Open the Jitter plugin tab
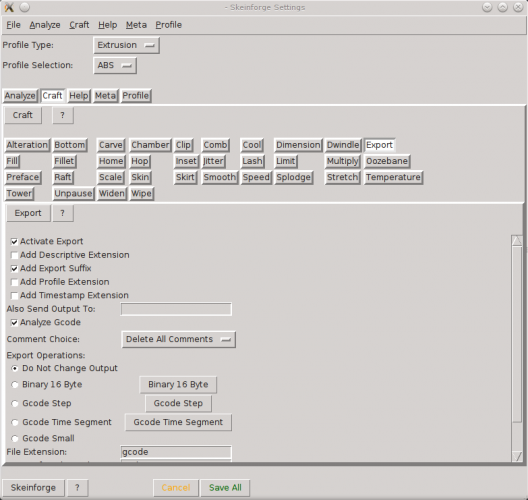Viewport: 528px width, 500px height. coord(213,161)
